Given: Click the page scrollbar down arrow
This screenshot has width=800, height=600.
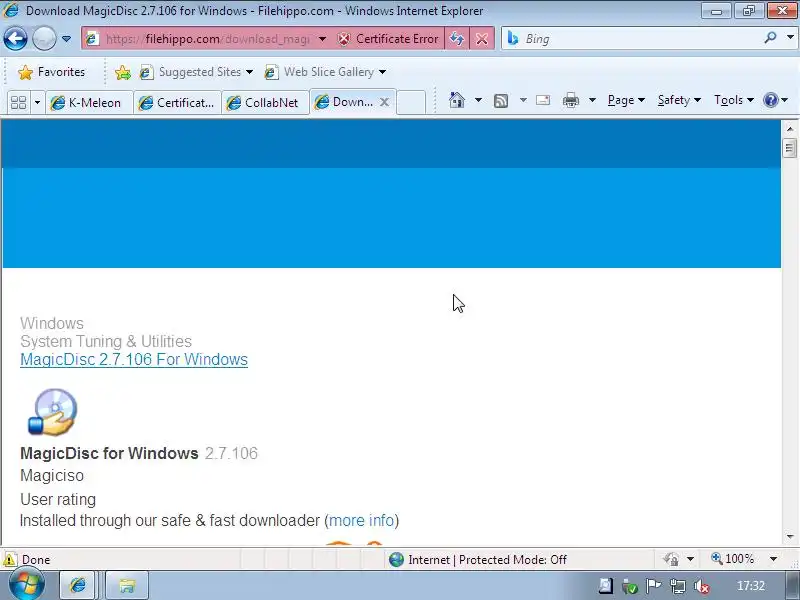Looking at the screenshot, I should click(789, 537).
